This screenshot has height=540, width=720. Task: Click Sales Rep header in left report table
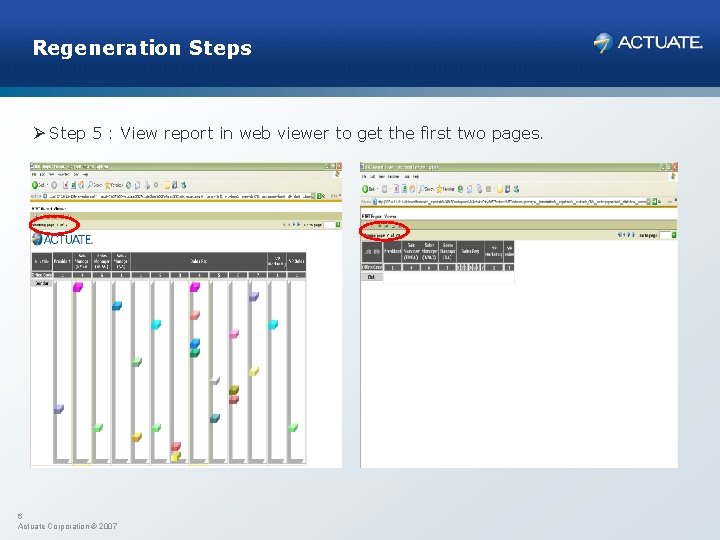[198, 261]
